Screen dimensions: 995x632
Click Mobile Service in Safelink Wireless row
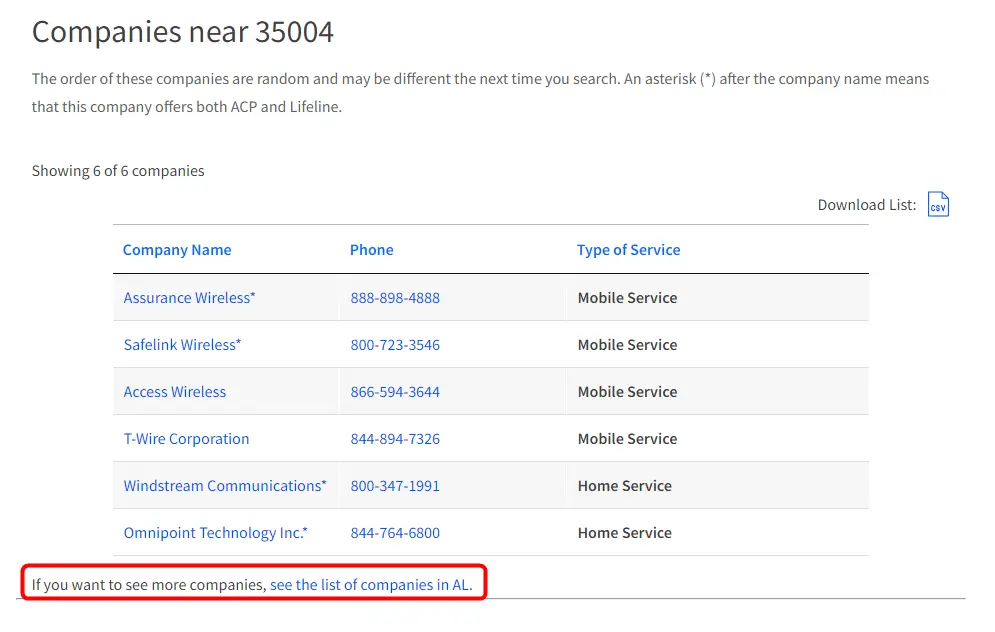628,345
